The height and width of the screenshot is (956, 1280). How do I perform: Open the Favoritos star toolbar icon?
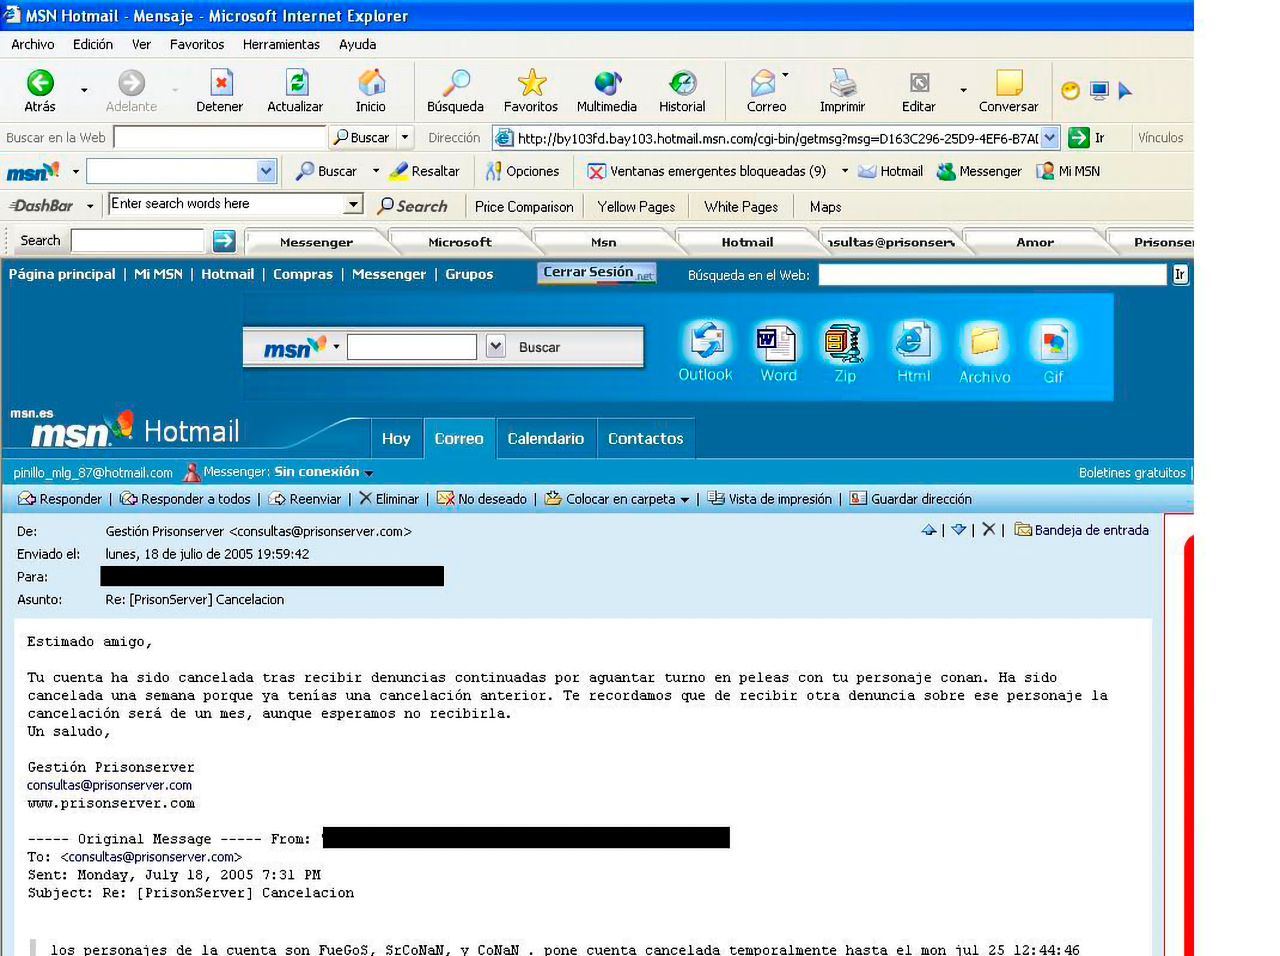pyautogui.click(x=531, y=91)
